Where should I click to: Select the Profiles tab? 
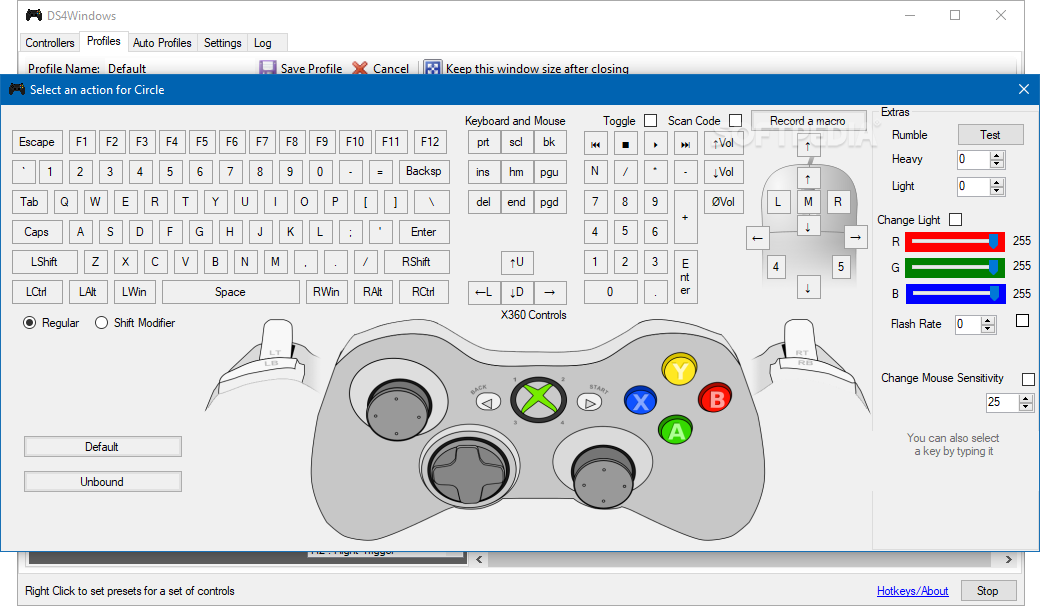(x=103, y=41)
